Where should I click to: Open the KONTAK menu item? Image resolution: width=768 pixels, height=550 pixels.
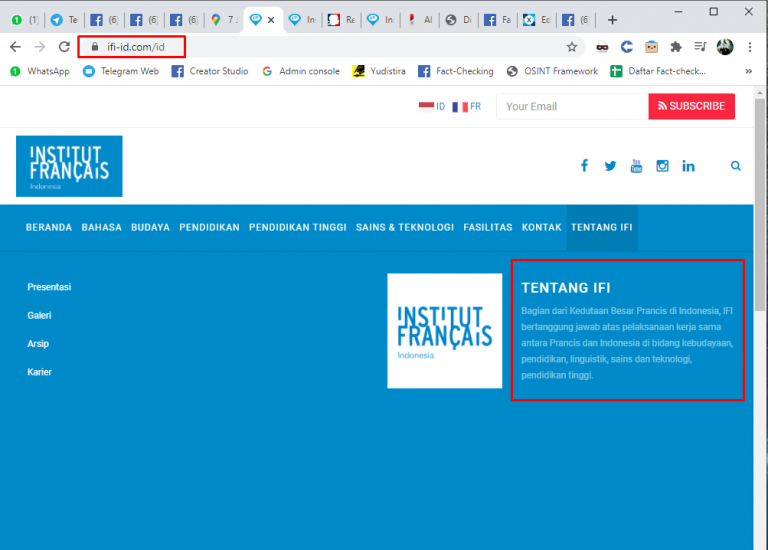[541, 227]
